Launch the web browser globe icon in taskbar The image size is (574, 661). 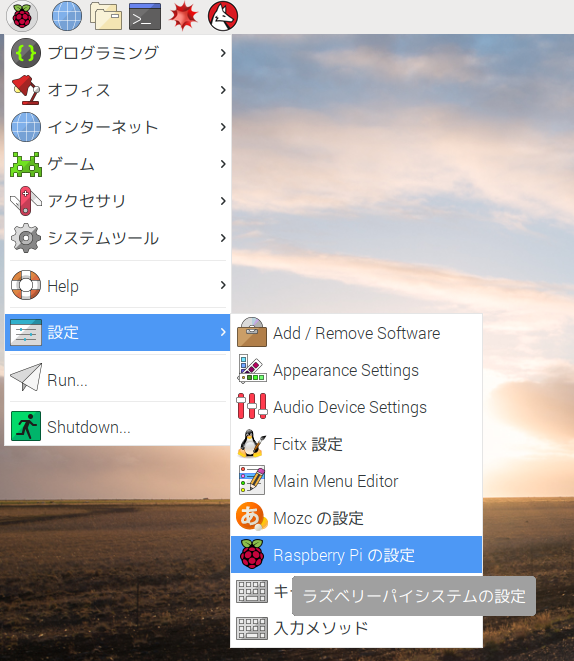67,16
